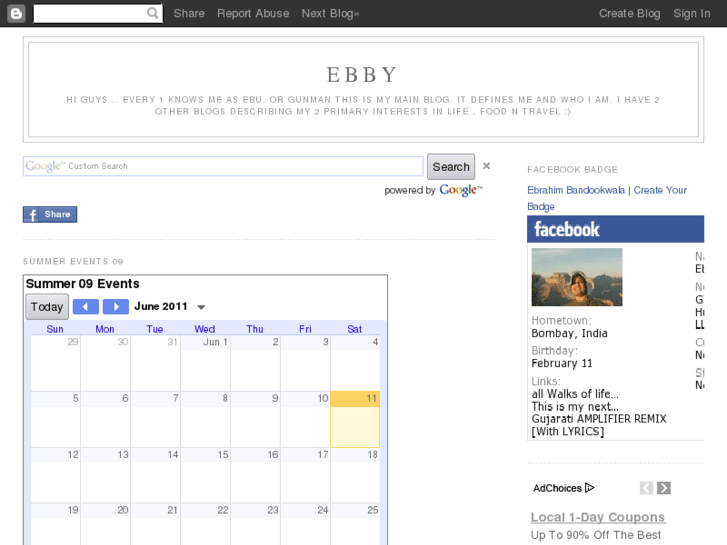Screen dimensions: 727x545
Task: Focus the Google Custom Search box
Action: point(223,166)
